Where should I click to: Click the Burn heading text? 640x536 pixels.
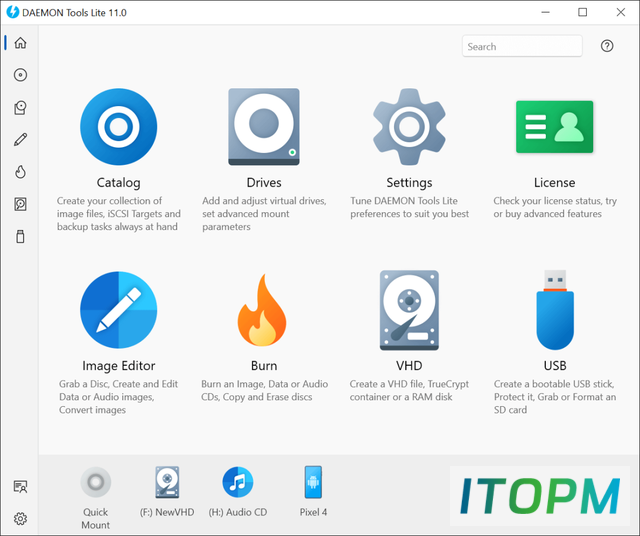(x=264, y=366)
